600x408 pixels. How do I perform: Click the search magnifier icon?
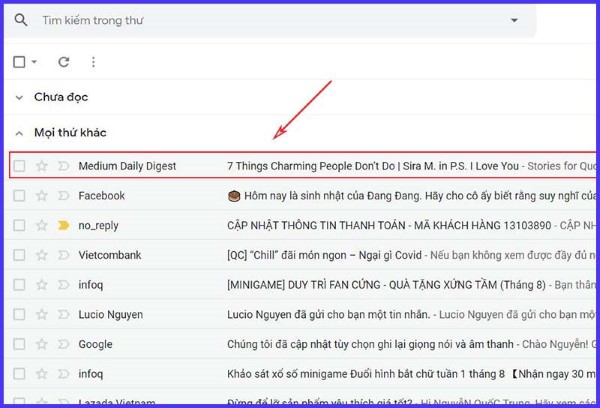(21, 20)
